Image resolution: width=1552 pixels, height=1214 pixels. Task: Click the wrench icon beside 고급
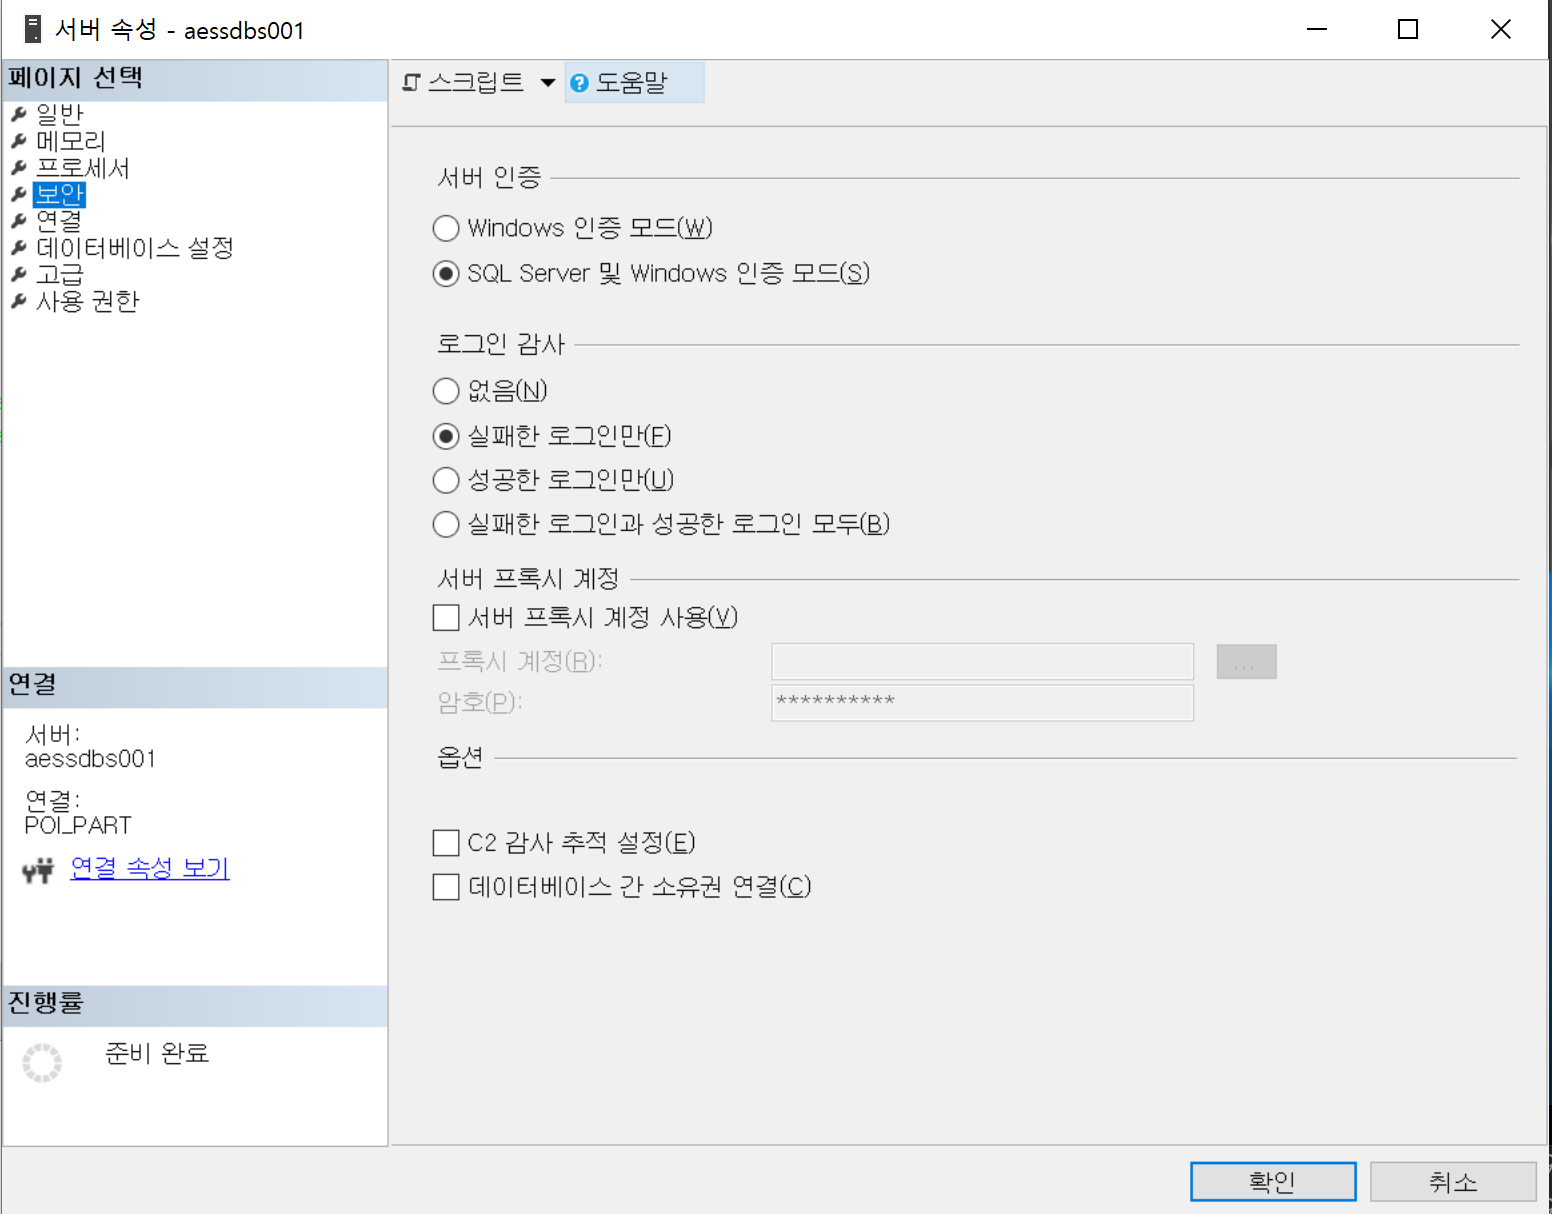point(18,274)
